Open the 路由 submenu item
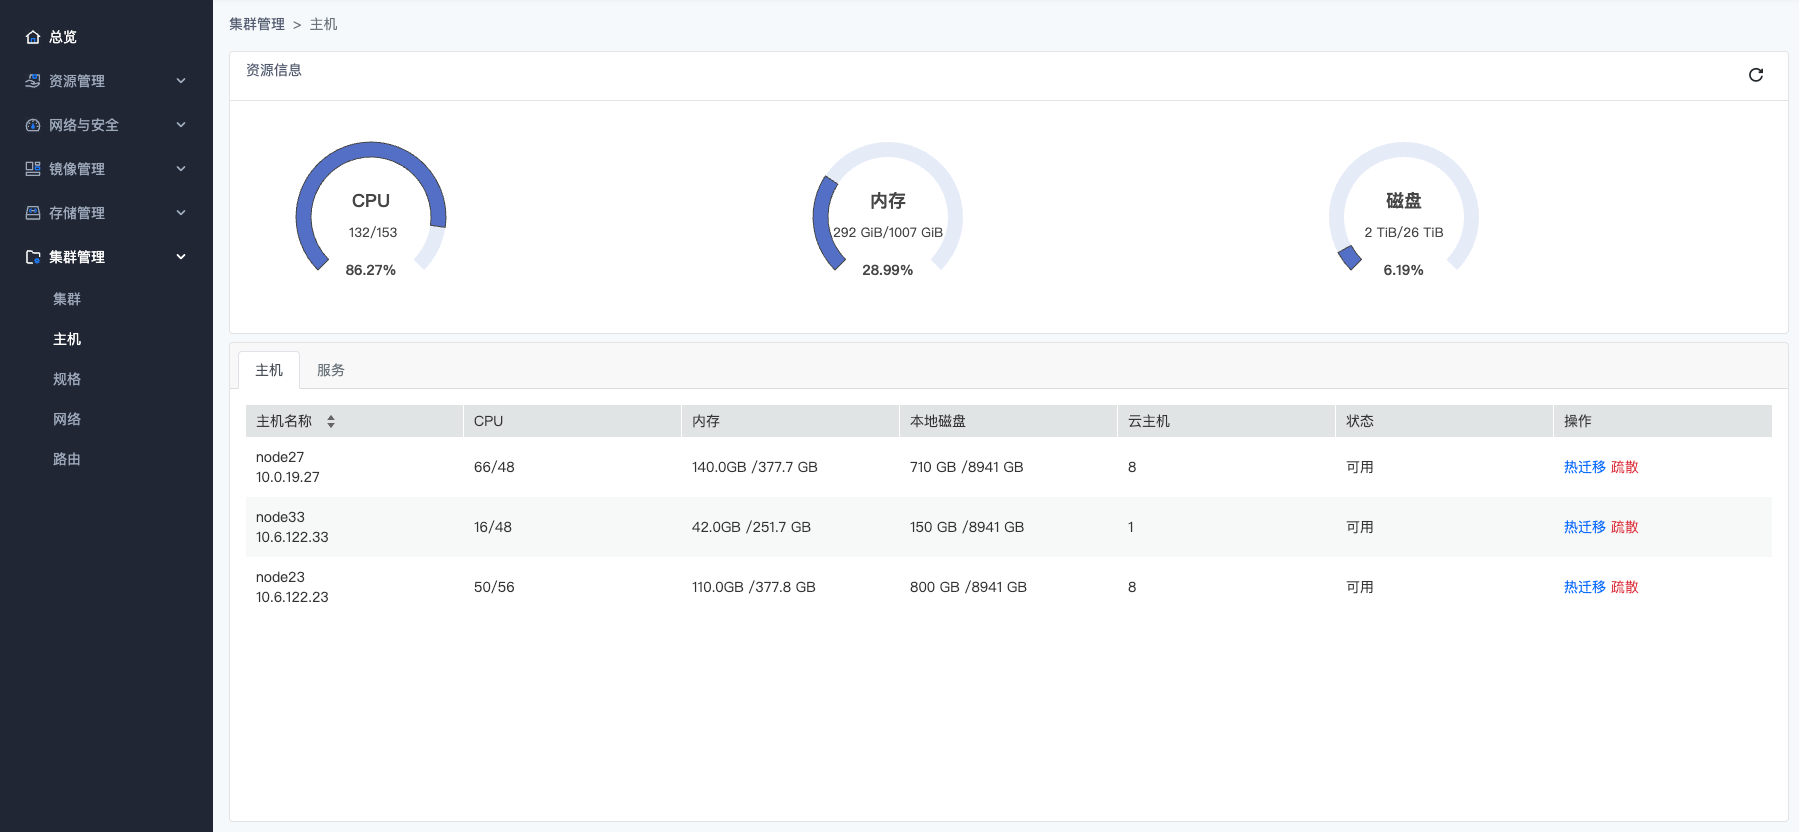Image resolution: width=1799 pixels, height=832 pixels. point(67,459)
